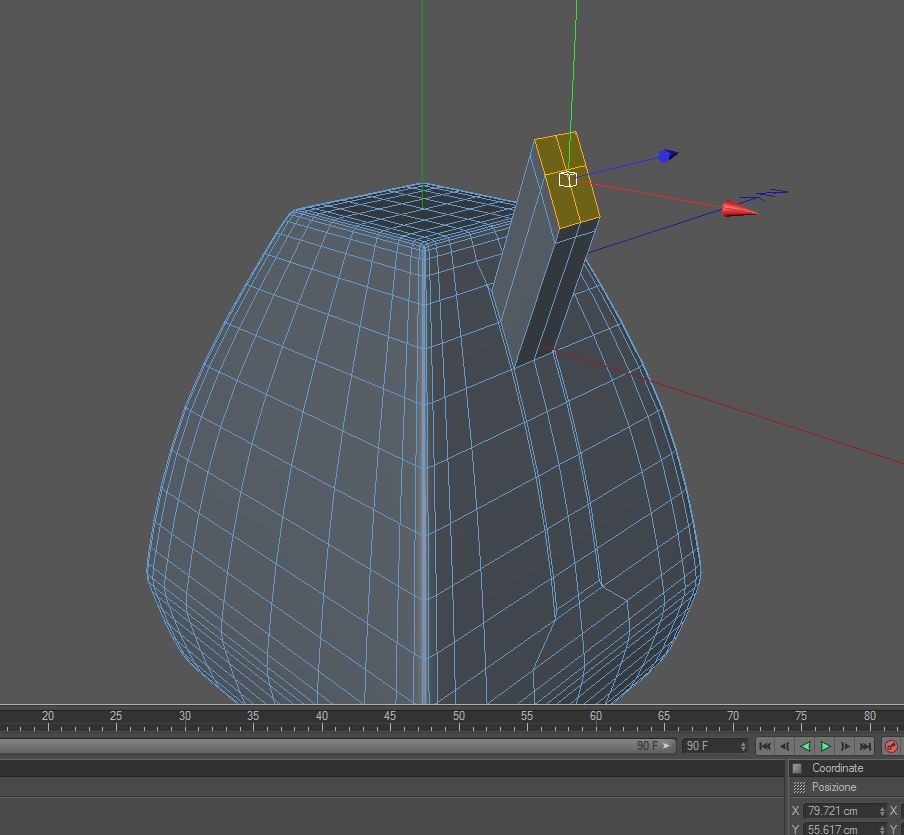904x835 pixels.
Task: Click the Y position field 55.617 cm
Action: pyautogui.click(x=845, y=829)
